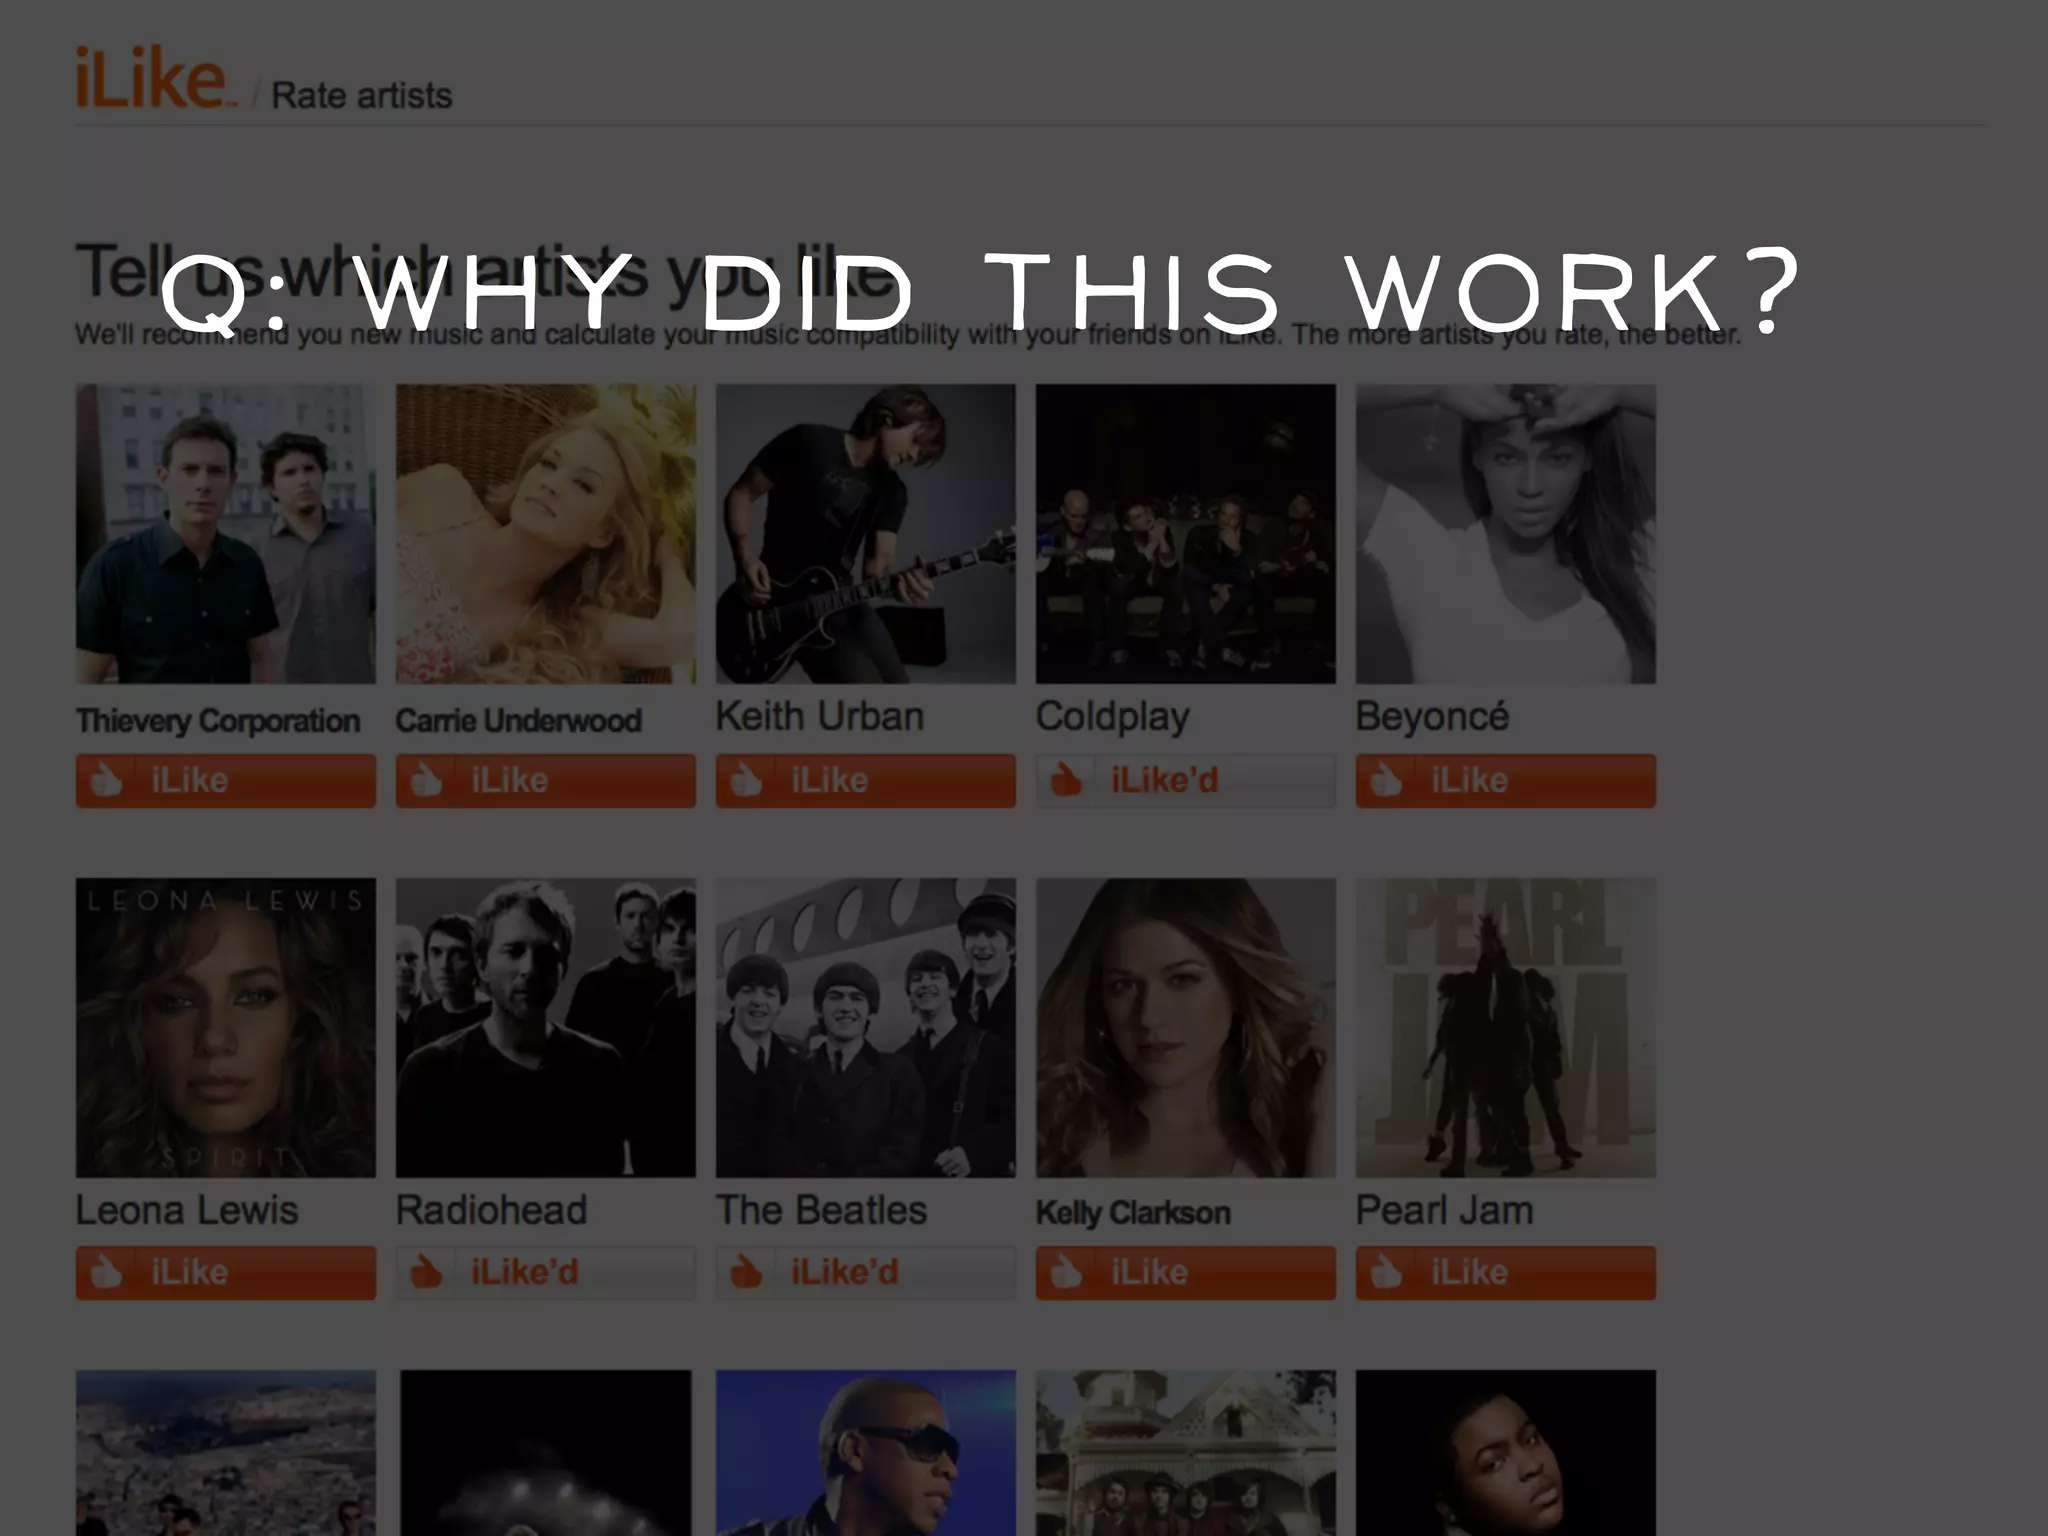Select The Beatles photo thumbnail
Image resolution: width=2048 pixels, height=1536 pixels.
[x=866, y=1028]
